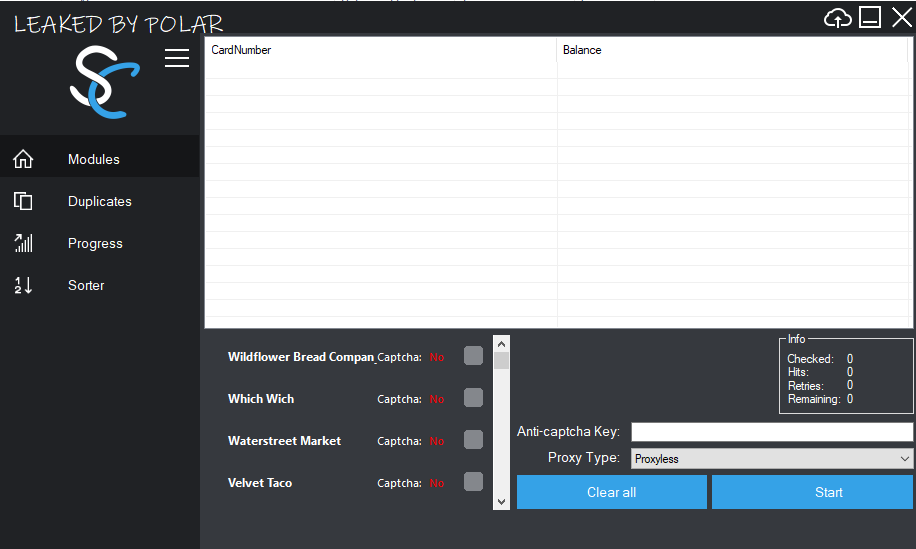Open the Duplicates section
This screenshot has height=549, width=916.
coord(100,201)
